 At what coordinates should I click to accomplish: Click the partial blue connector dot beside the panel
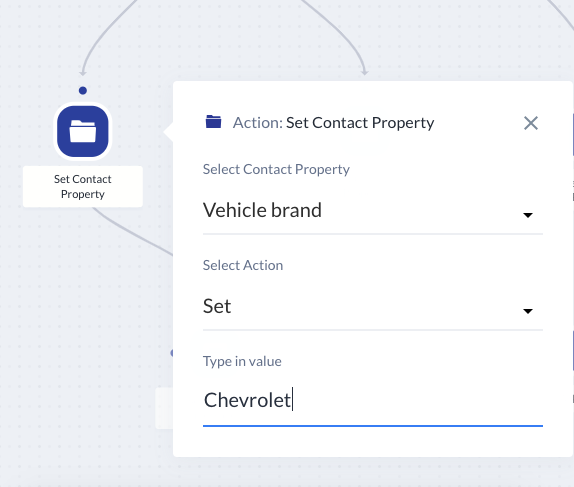[x=172, y=353]
